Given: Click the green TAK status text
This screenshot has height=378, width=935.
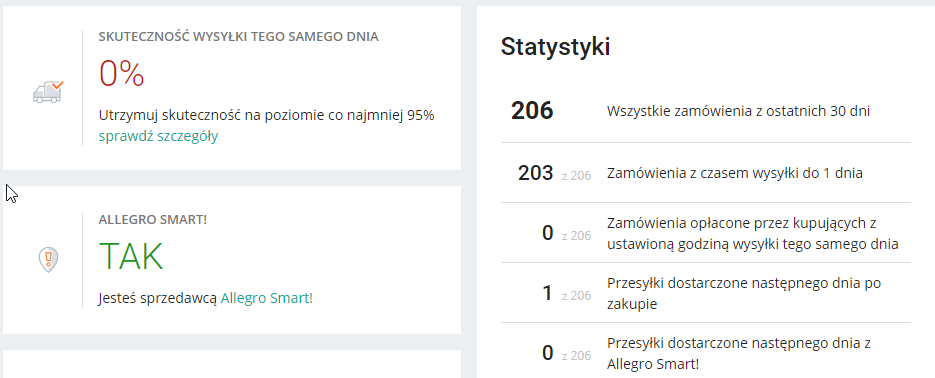Looking at the screenshot, I should click(131, 256).
